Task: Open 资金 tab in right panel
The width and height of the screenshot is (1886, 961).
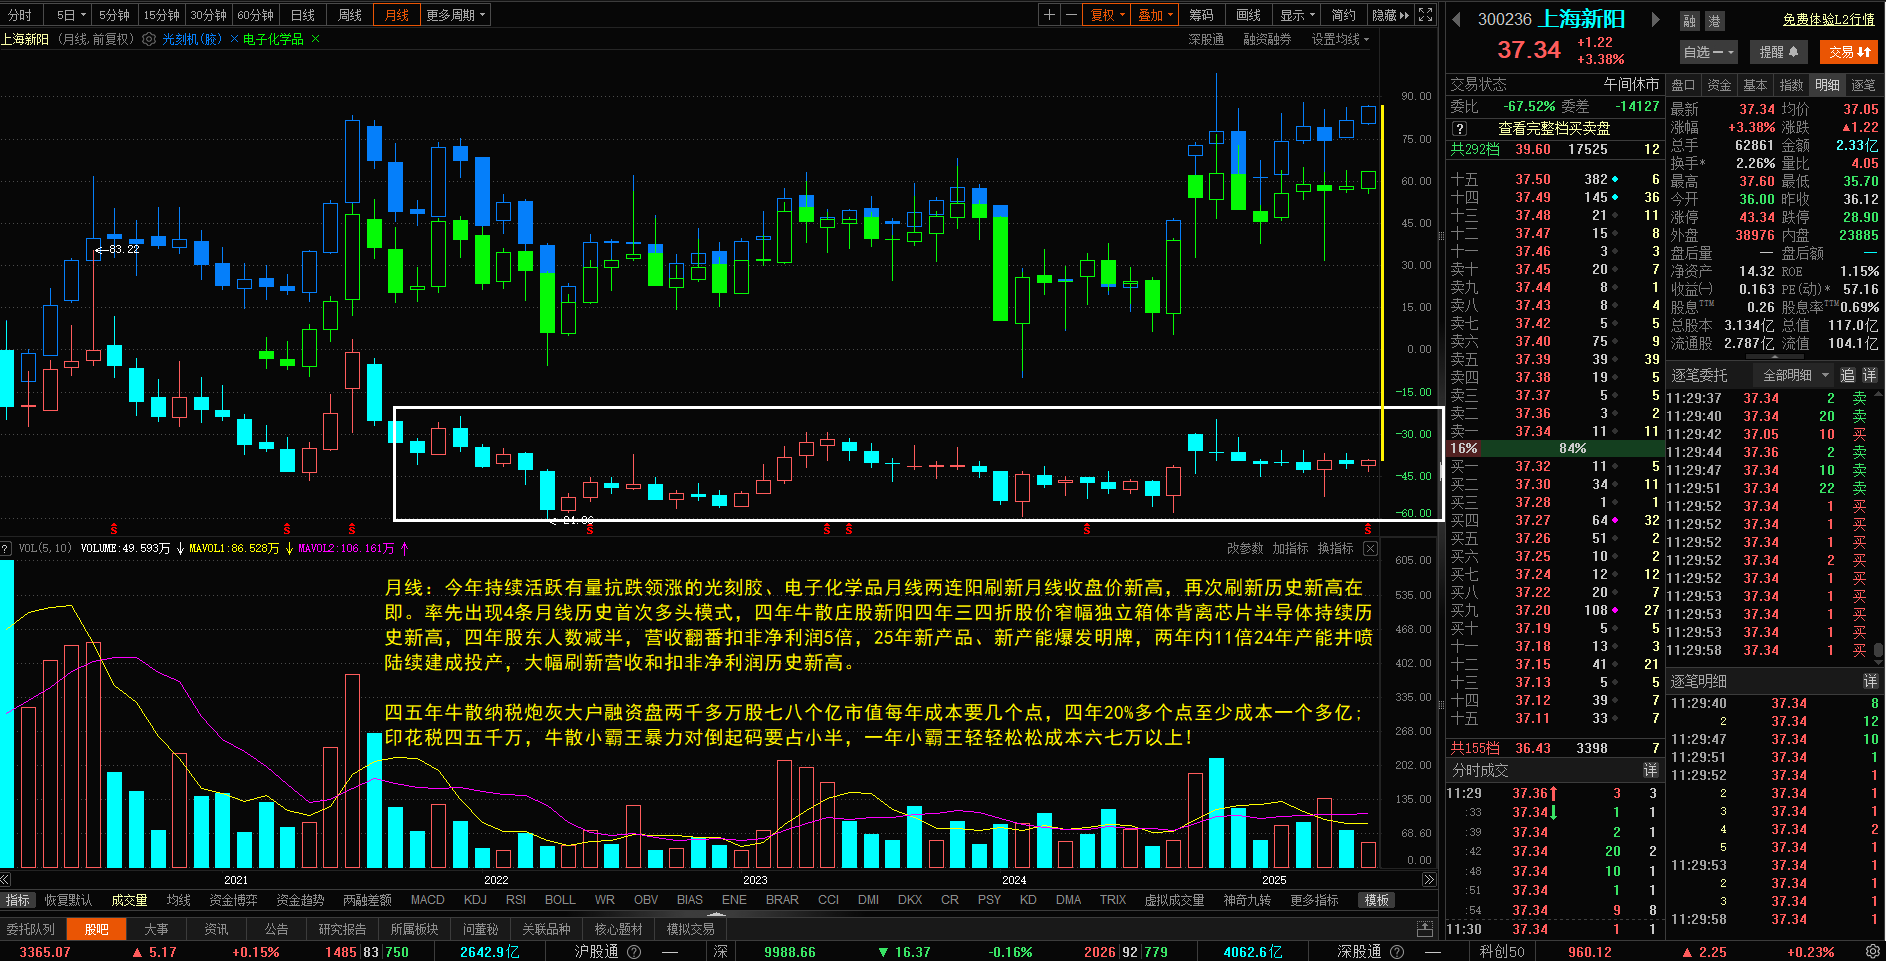Action: [x=1719, y=85]
